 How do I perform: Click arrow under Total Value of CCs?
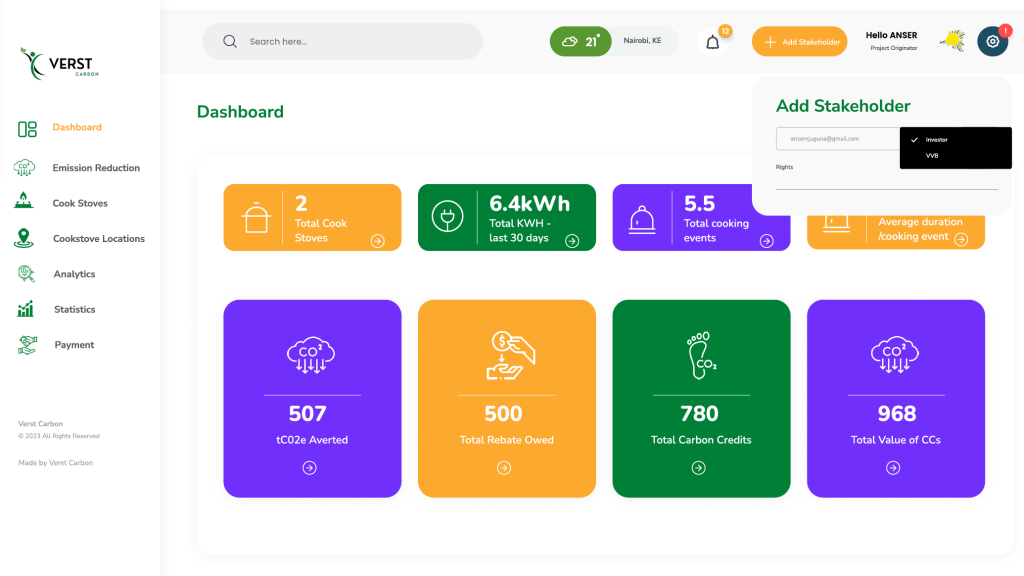[x=893, y=467]
